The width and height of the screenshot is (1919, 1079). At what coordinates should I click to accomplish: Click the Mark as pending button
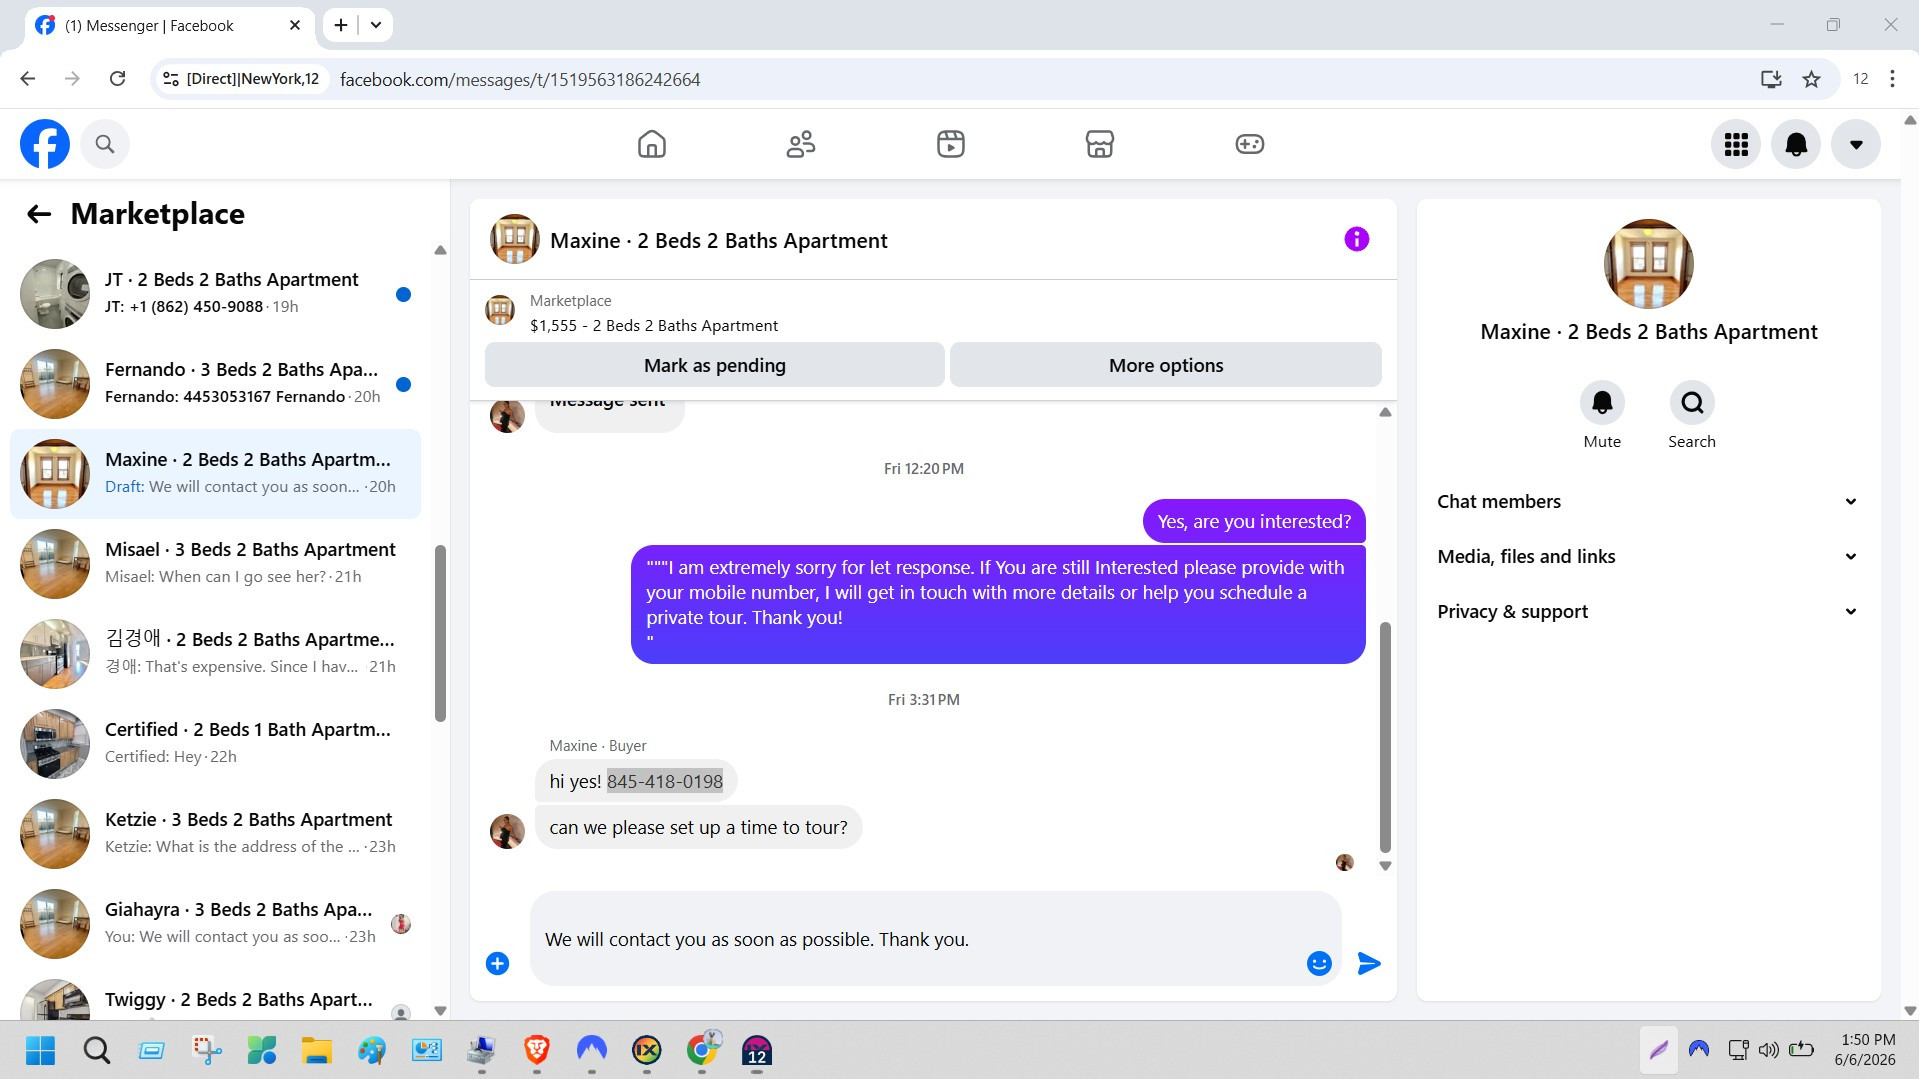(x=714, y=365)
